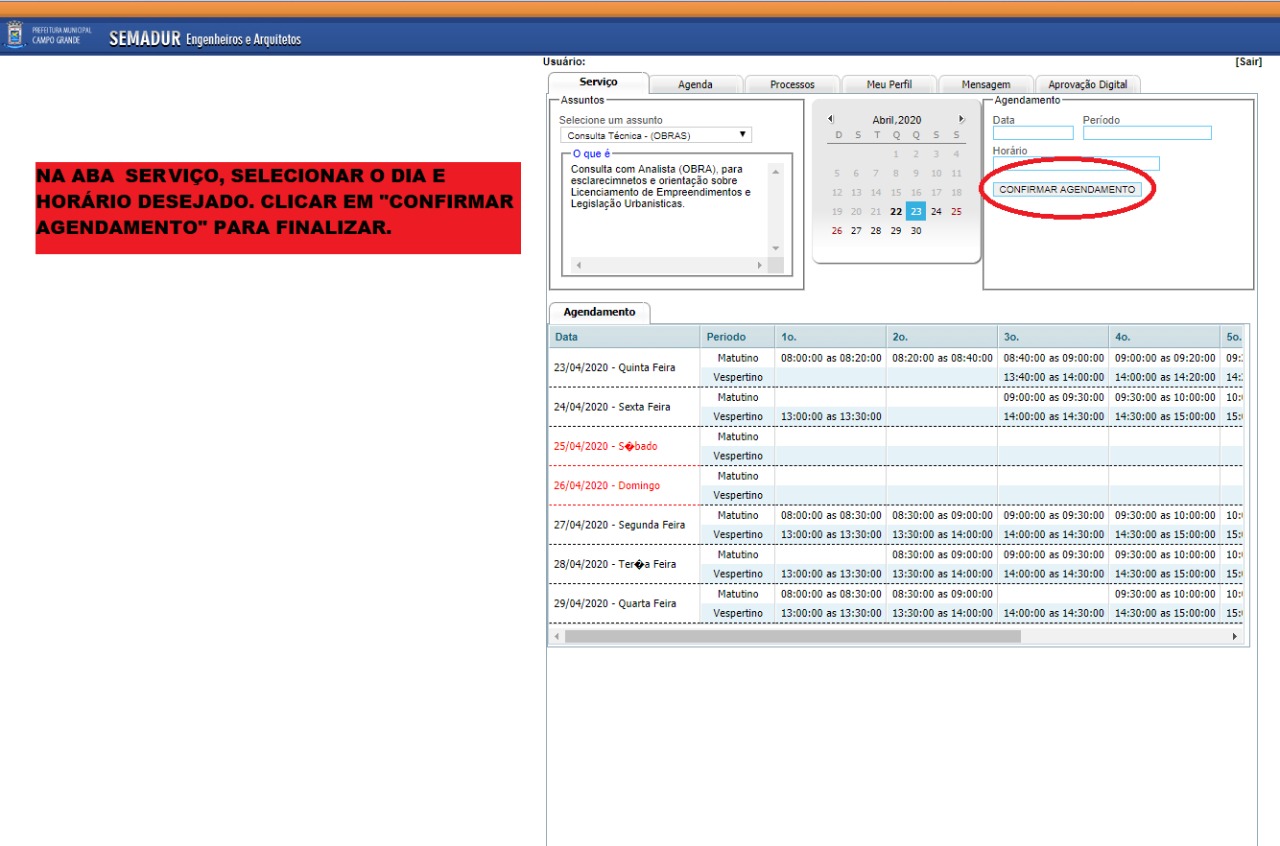Pick 24/04 Matutino slot 09:00:00 as 09:30:00
Viewport: 1280px width, 846px height.
pyautogui.click(x=1053, y=397)
